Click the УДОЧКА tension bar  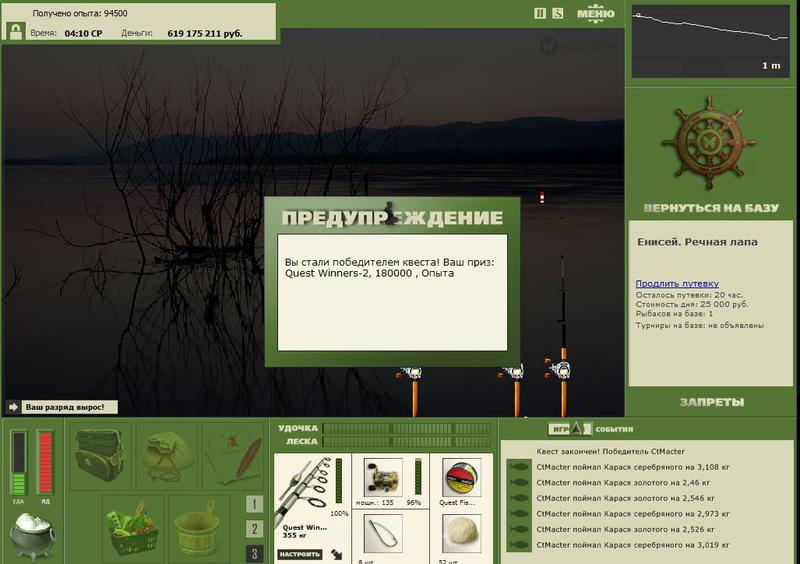click(407, 428)
